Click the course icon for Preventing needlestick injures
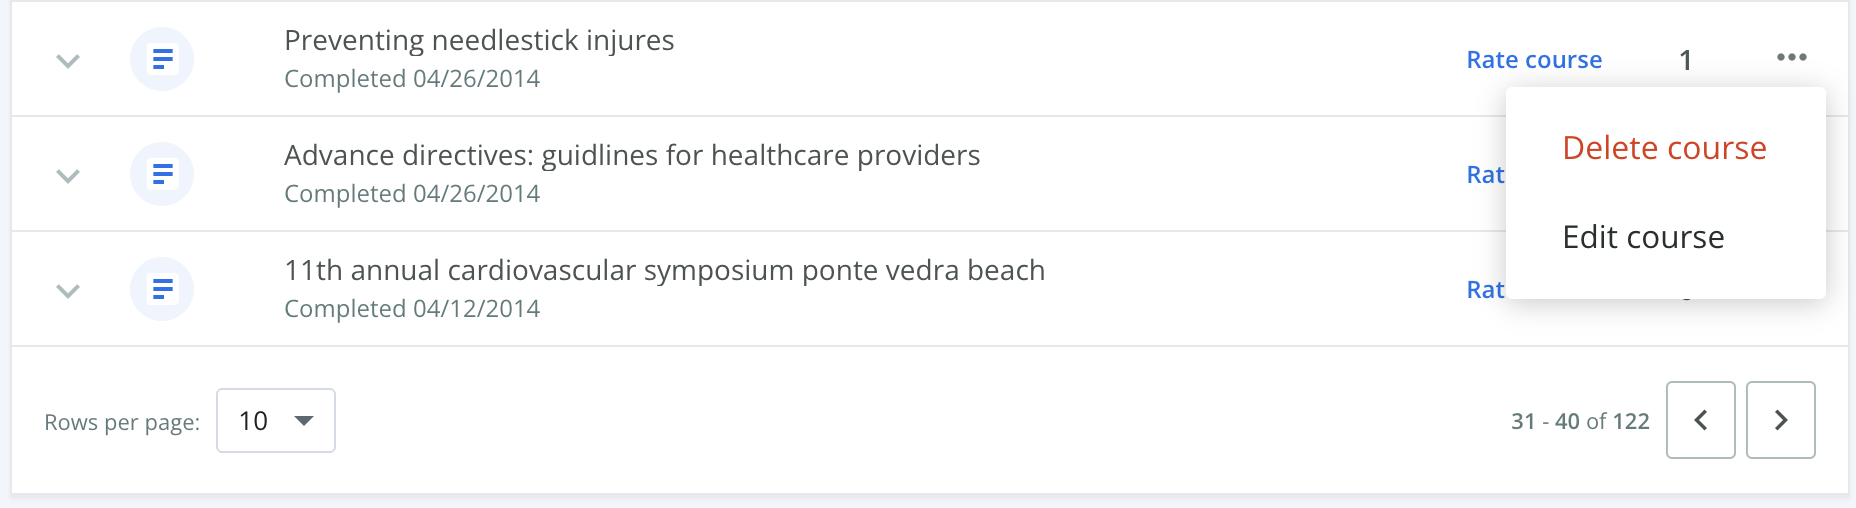 coord(162,59)
